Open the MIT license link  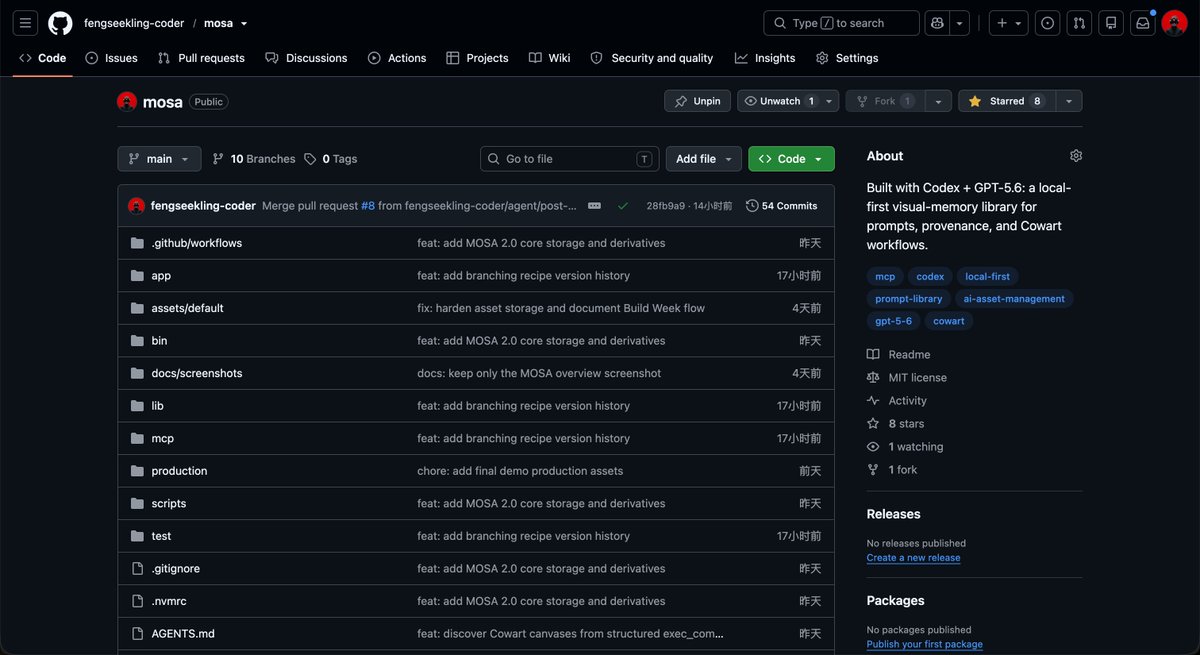click(x=907, y=377)
